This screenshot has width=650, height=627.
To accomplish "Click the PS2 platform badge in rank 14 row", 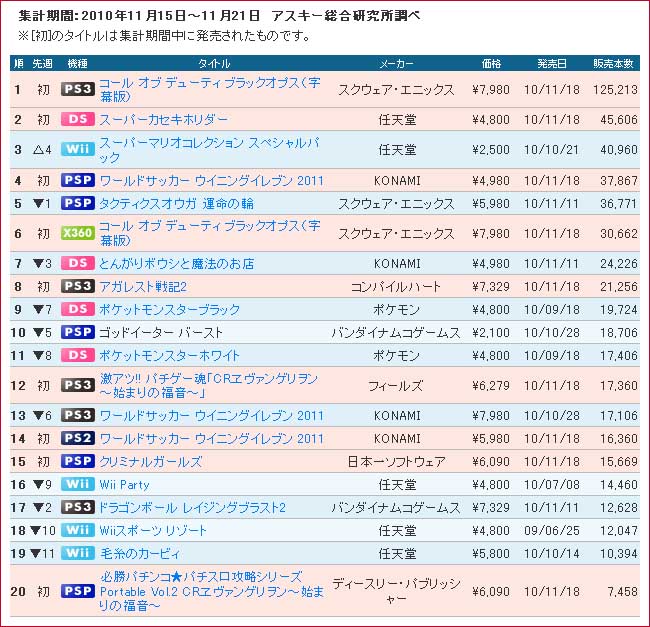I will (x=78, y=438).
